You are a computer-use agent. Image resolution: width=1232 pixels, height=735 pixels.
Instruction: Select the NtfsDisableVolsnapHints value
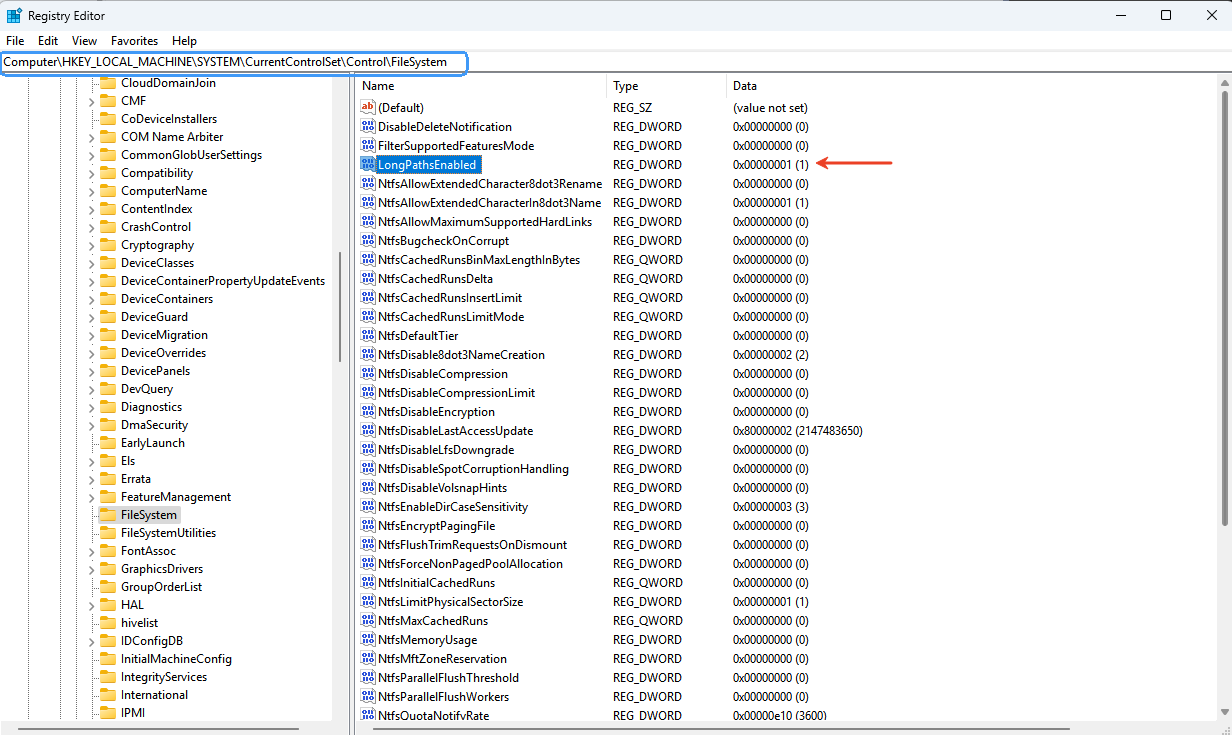coord(442,487)
